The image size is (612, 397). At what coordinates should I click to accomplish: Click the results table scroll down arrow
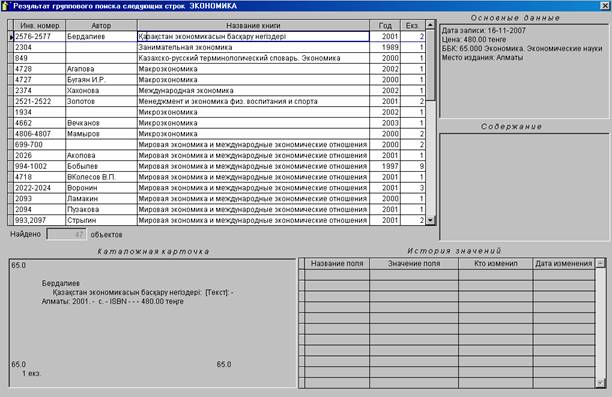tap(430, 221)
